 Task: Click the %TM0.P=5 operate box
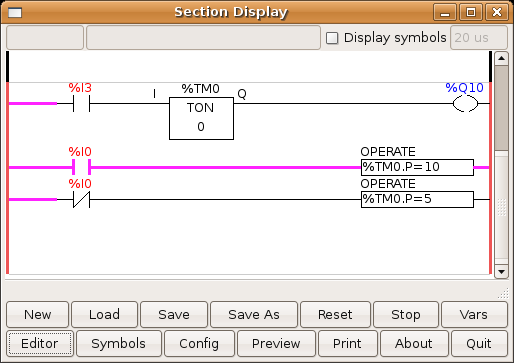pyautogui.click(x=417, y=199)
